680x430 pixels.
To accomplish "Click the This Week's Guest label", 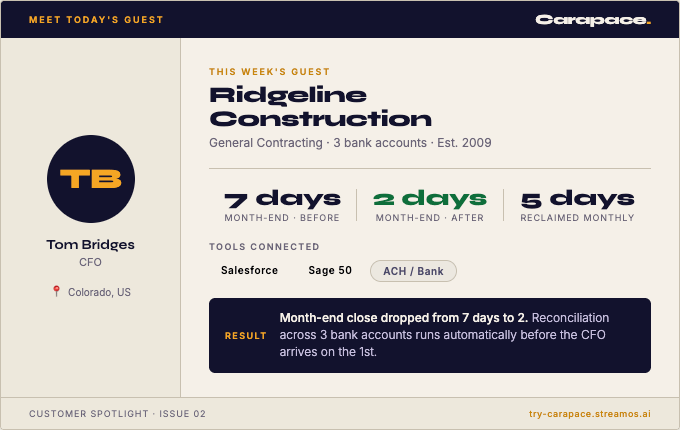I will click(x=269, y=72).
